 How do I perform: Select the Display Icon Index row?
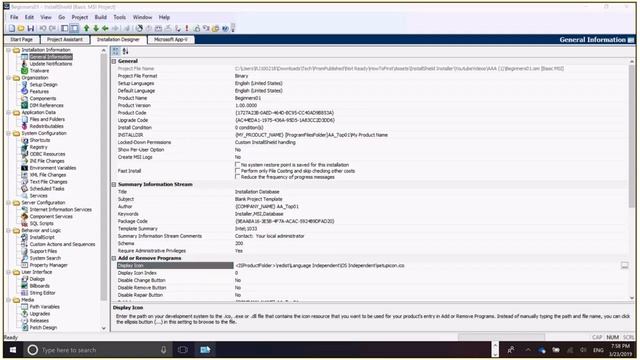tap(371, 273)
